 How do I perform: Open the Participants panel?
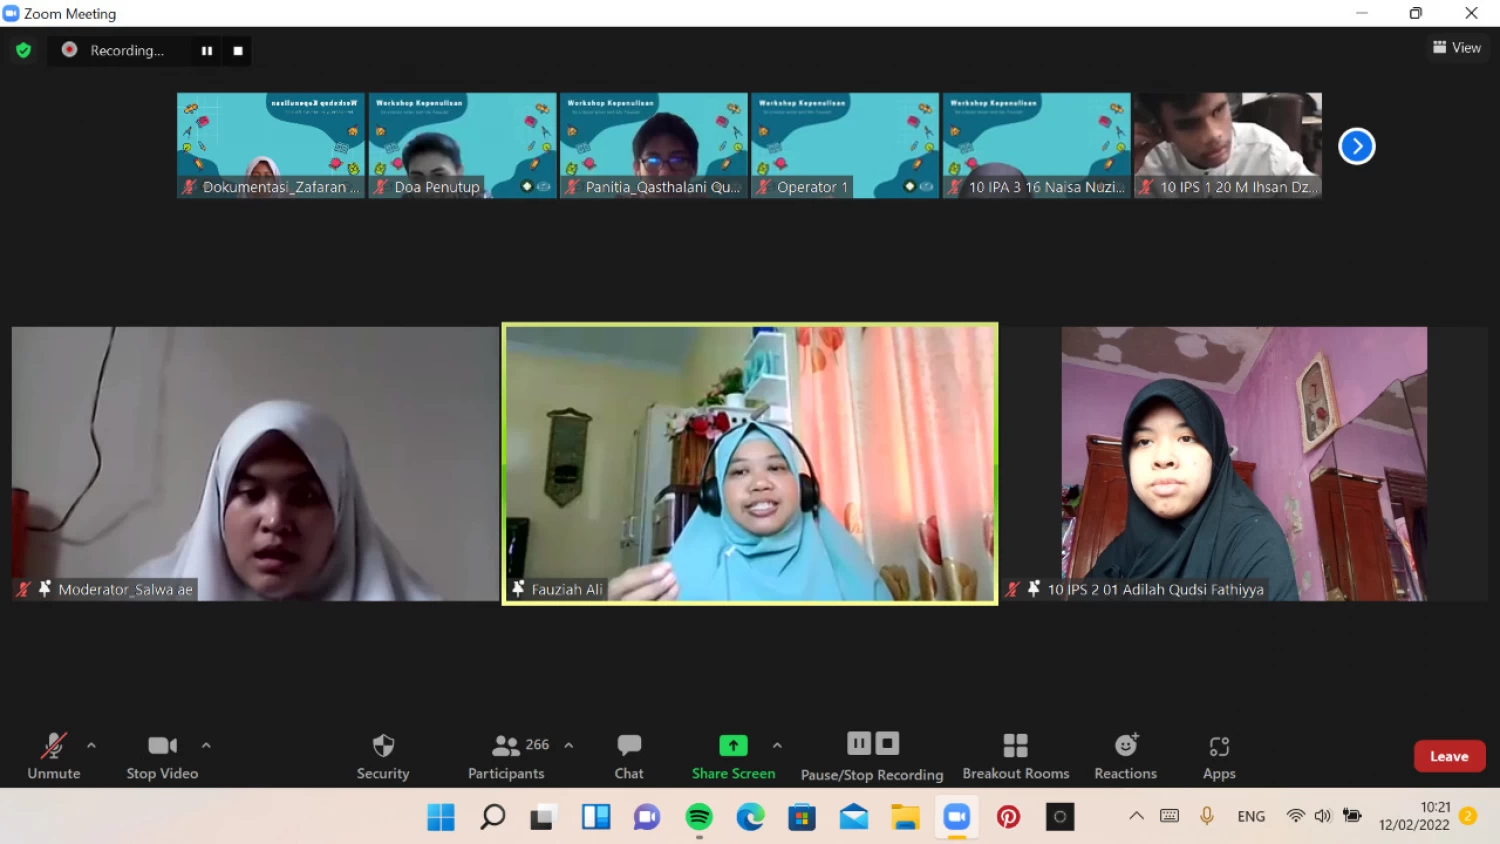pos(507,756)
